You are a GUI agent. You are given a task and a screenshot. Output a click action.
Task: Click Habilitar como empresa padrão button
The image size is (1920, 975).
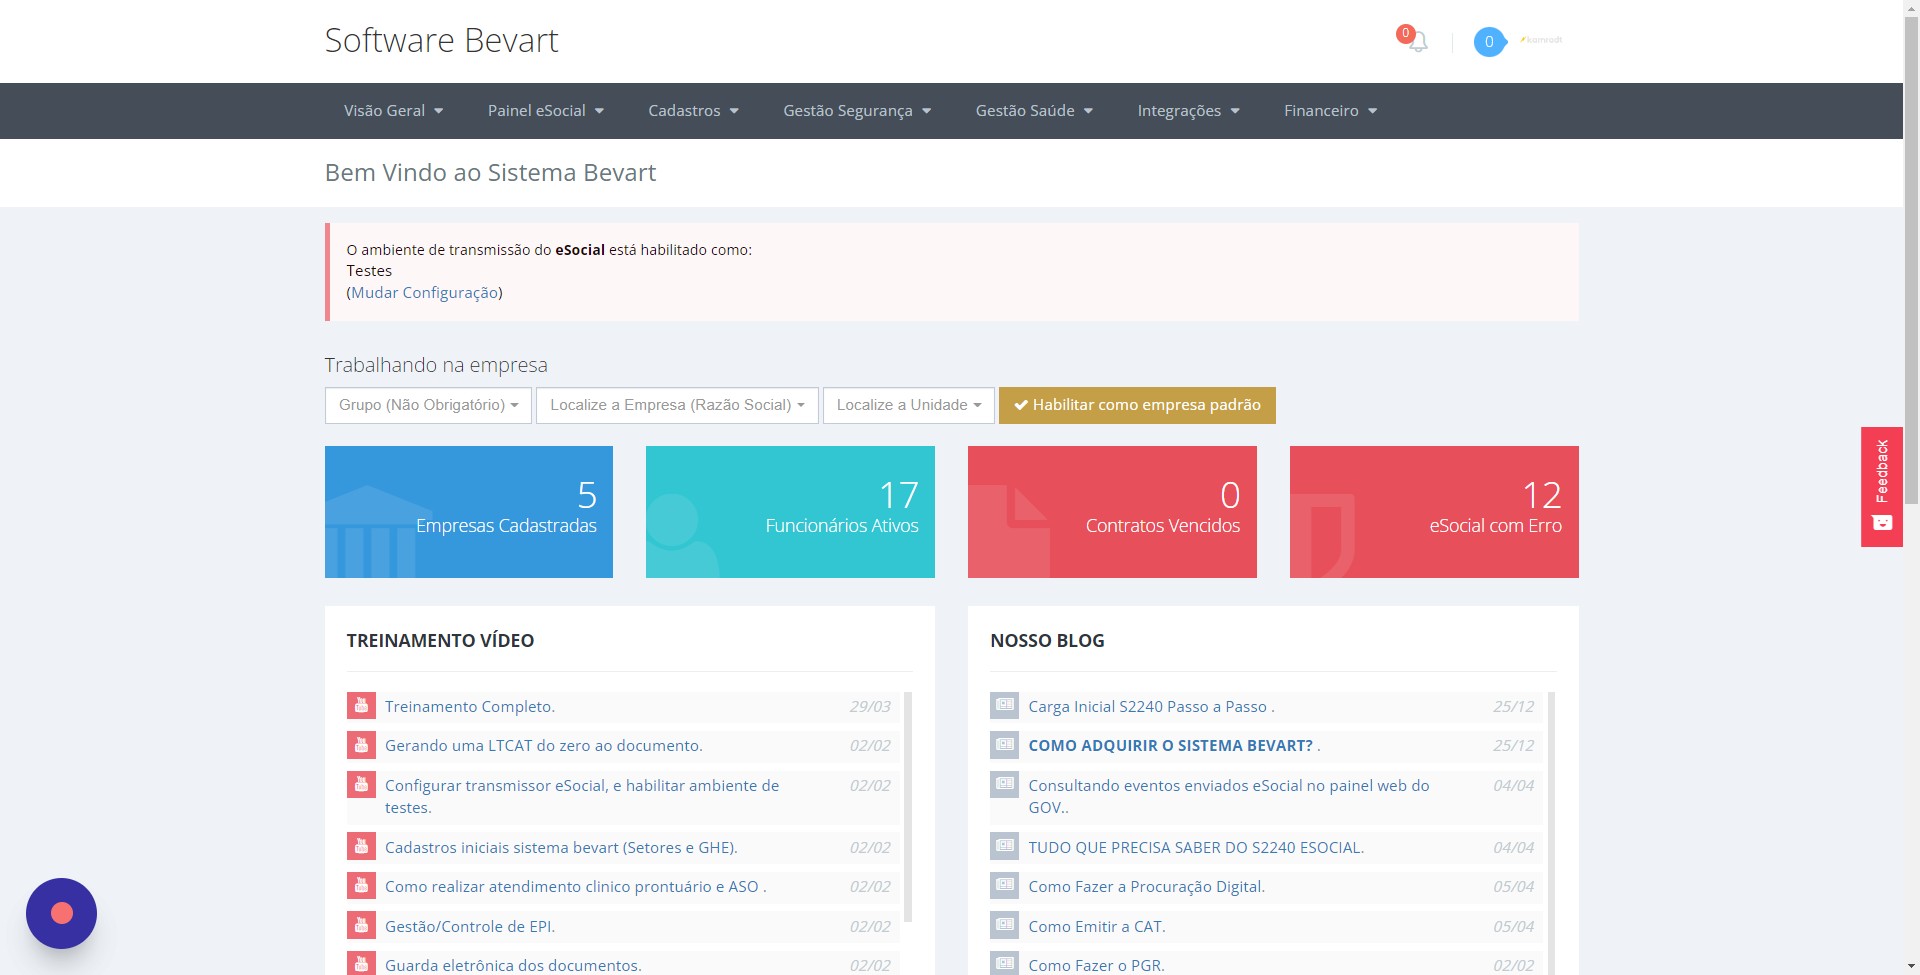click(1137, 405)
